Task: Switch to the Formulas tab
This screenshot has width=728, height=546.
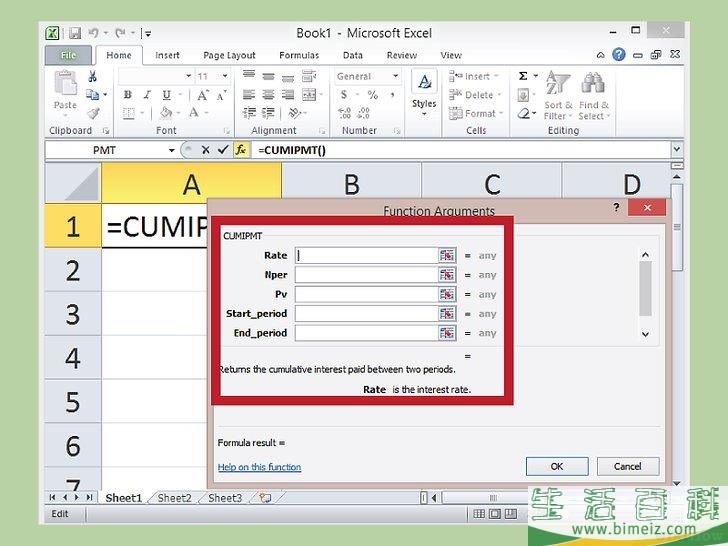Action: 299,55
